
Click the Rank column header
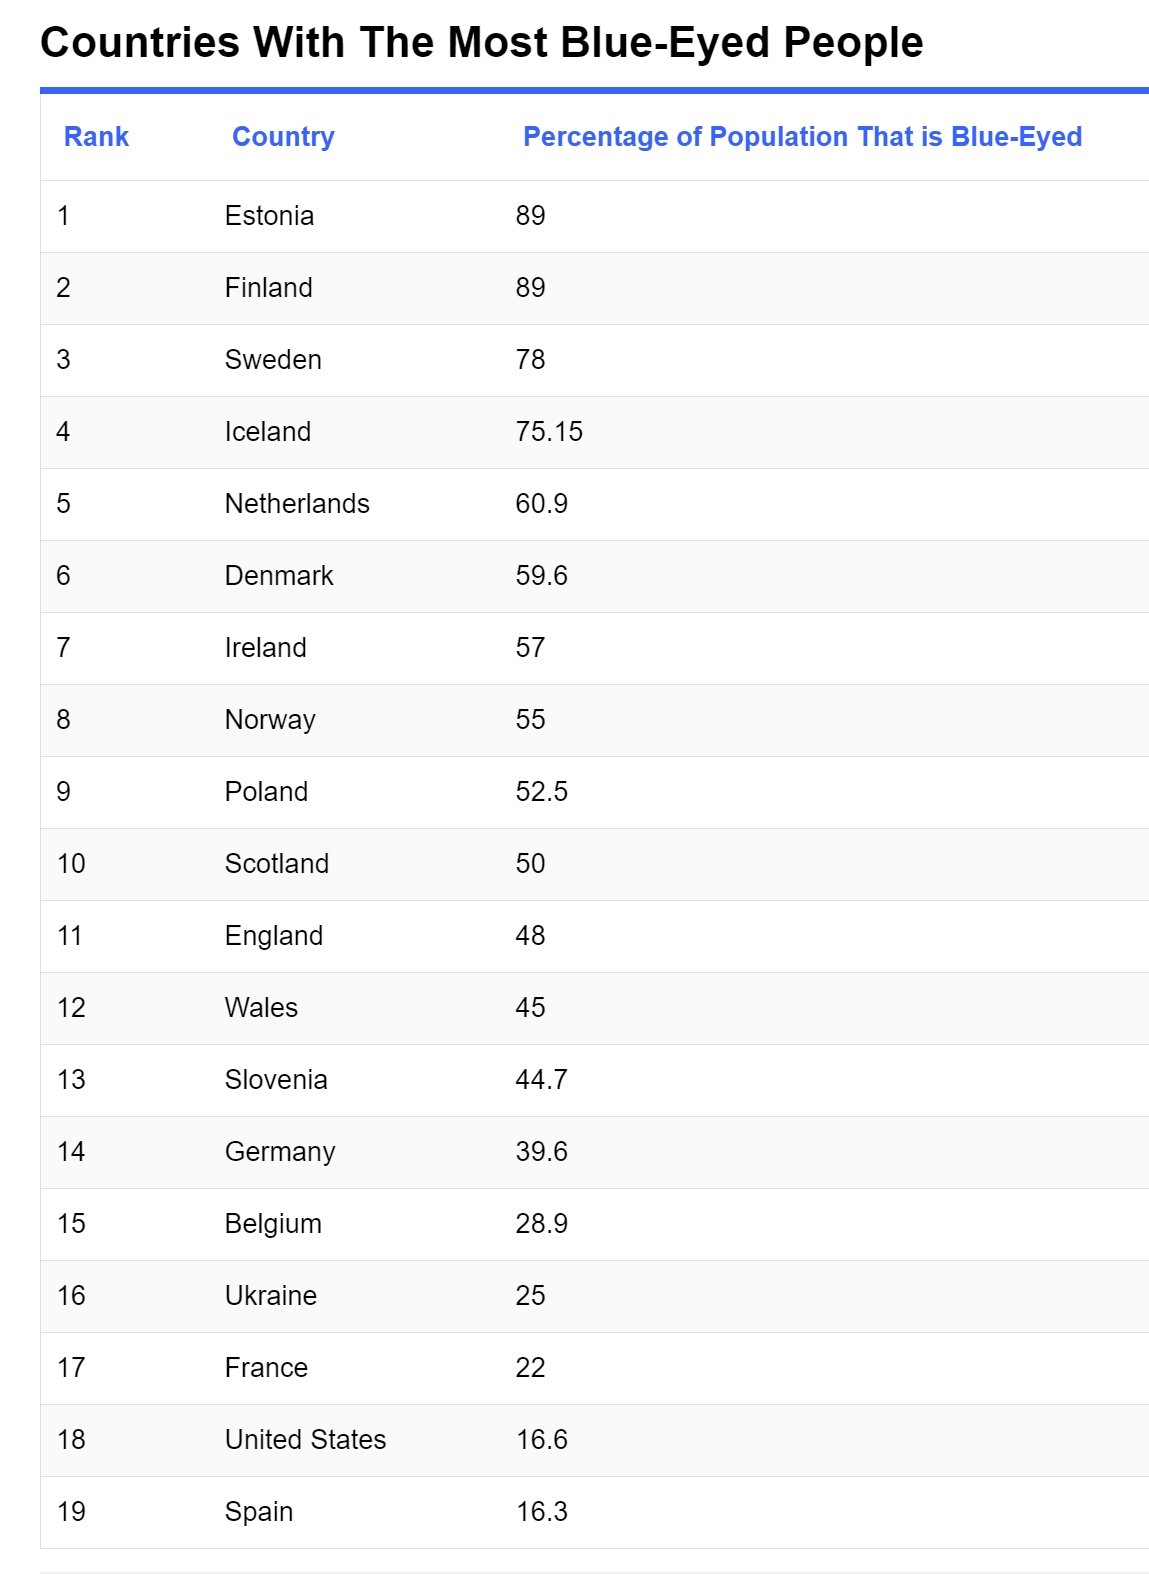coord(96,137)
